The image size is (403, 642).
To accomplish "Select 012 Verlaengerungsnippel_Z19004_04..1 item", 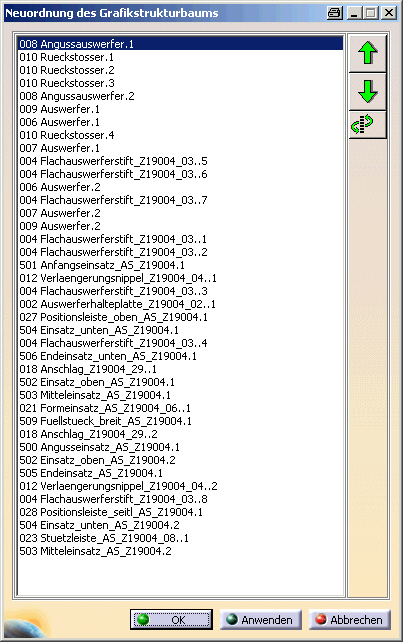I will click(x=180, y=278).
